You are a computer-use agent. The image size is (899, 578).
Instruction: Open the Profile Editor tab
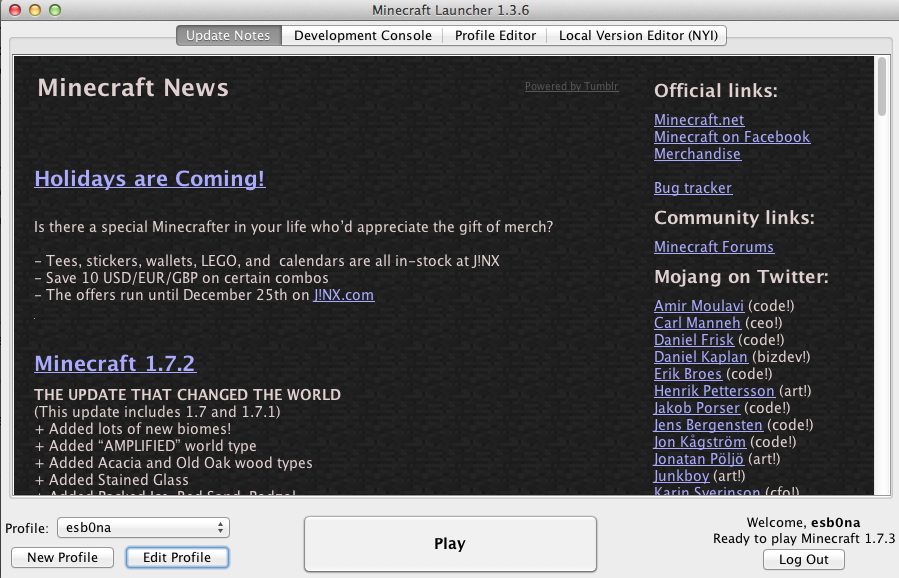495,36
